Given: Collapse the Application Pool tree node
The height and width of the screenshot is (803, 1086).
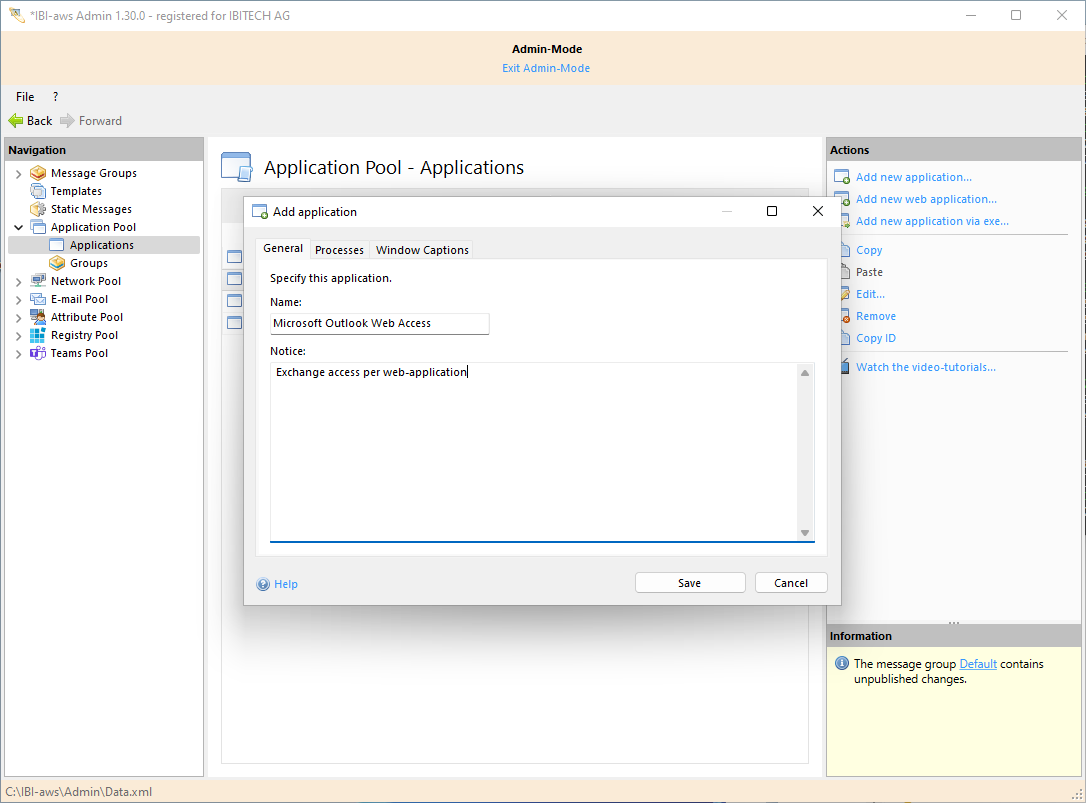Looking at the screenshot, I should pos(18,227).
